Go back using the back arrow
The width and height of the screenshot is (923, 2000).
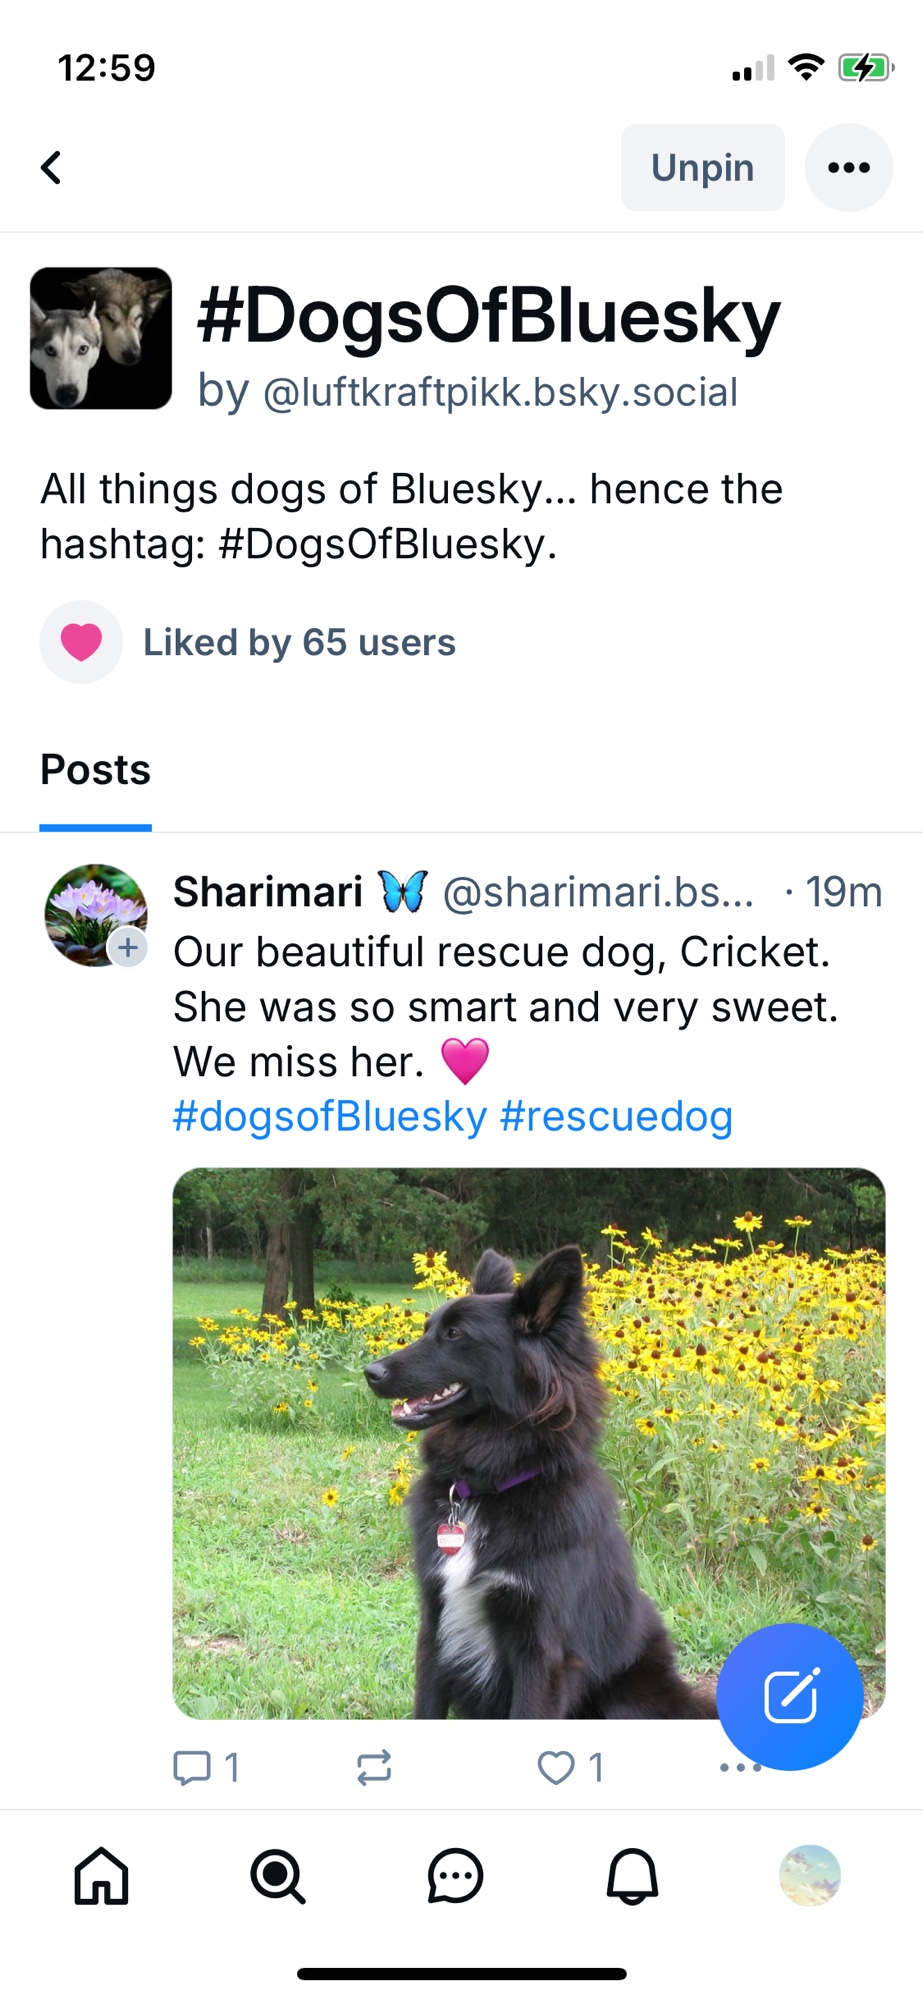click(x=52, y=168)
